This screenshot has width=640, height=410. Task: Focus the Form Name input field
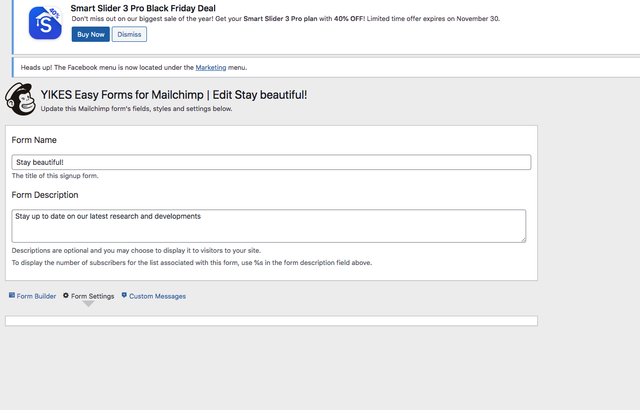271,162
